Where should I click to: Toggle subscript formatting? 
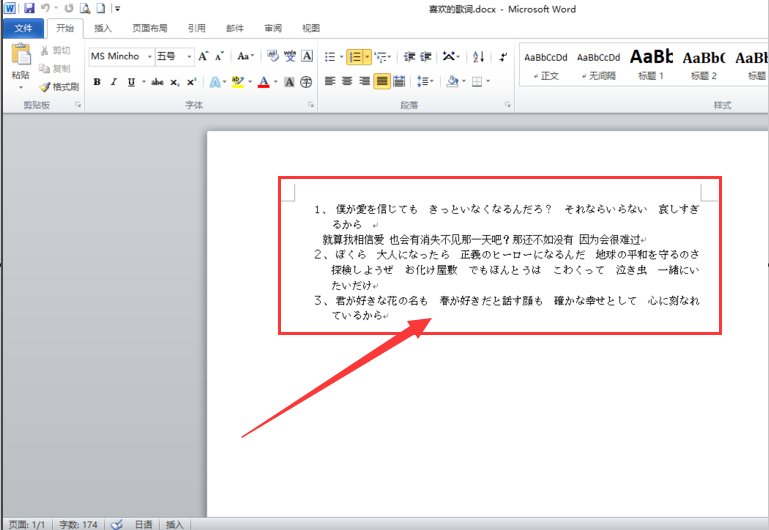(x=175, y=82)
